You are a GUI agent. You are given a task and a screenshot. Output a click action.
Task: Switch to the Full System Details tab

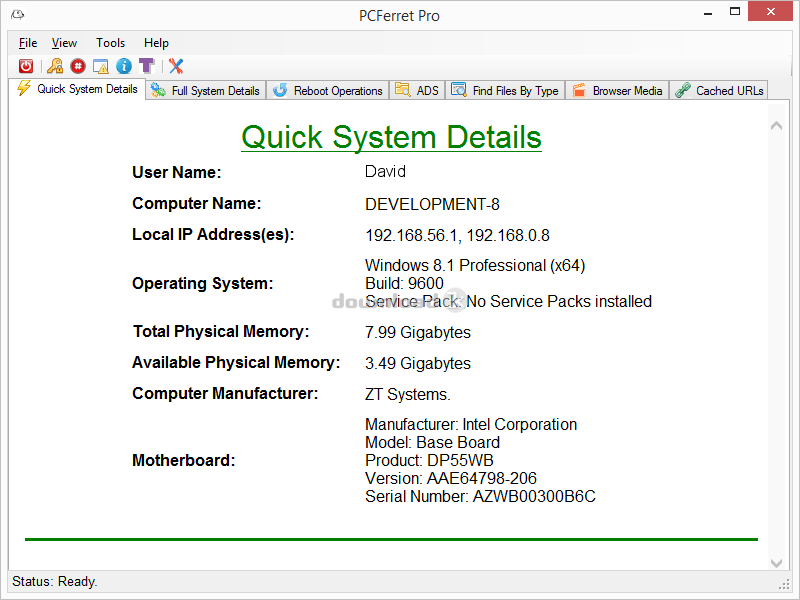click(x=206, y=91)
